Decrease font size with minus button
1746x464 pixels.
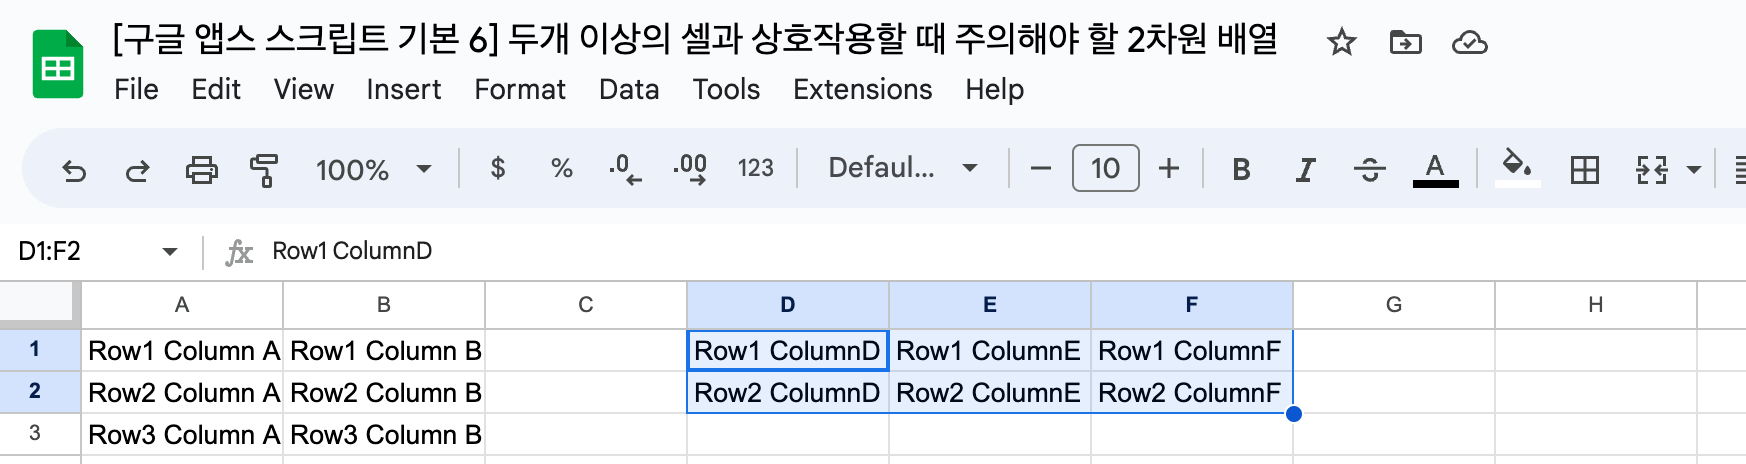(x=1041, y=169)
